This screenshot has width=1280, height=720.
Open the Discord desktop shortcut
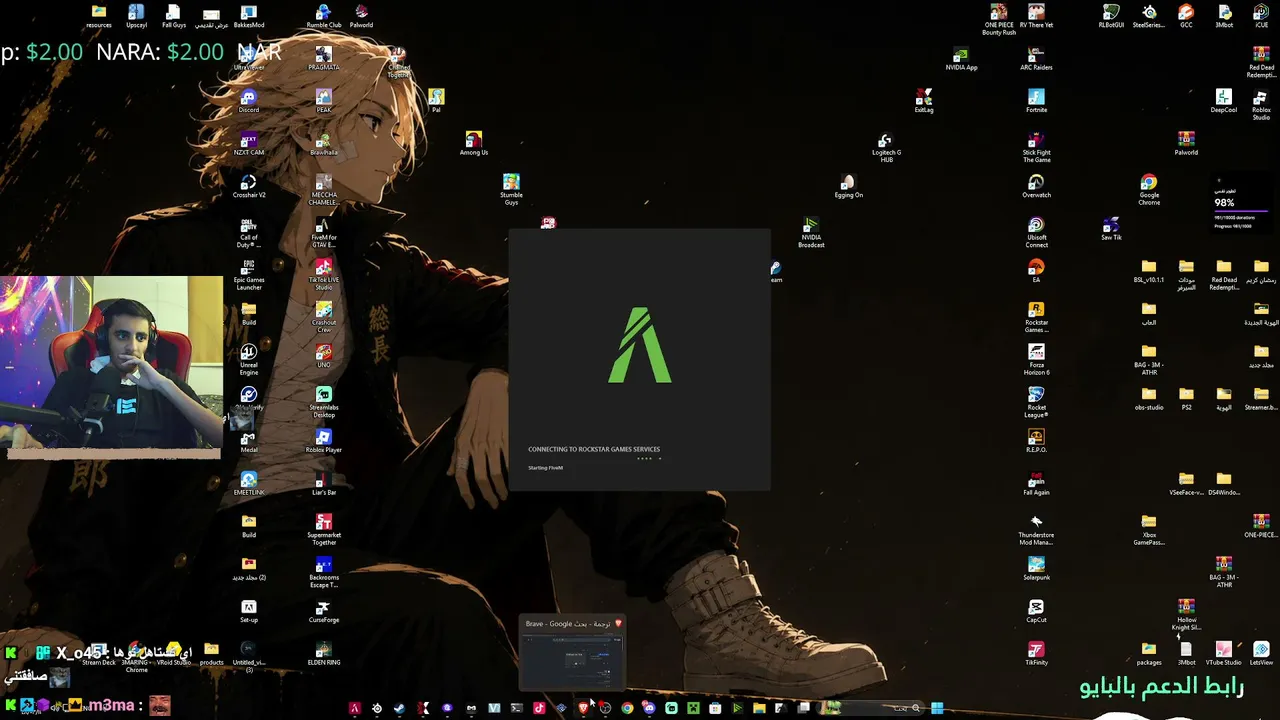click(249, 101)
